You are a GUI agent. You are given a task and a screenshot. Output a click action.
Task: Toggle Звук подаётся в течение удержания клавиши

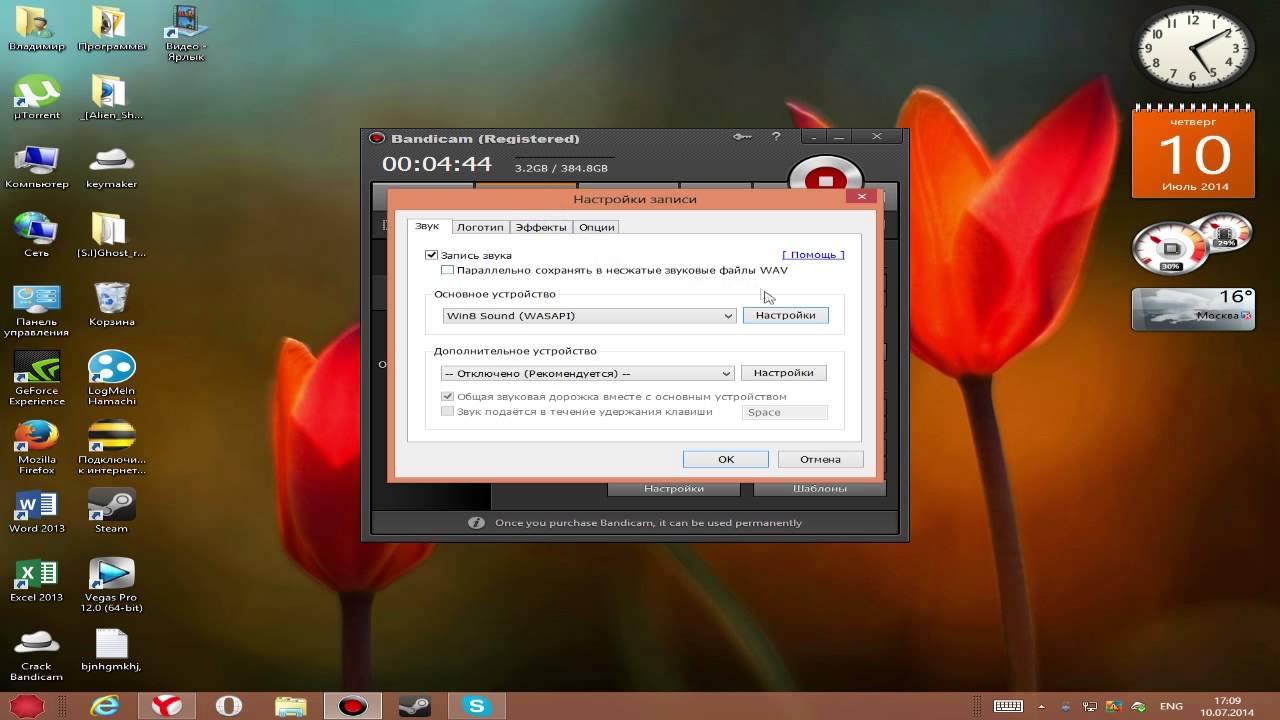447,411
